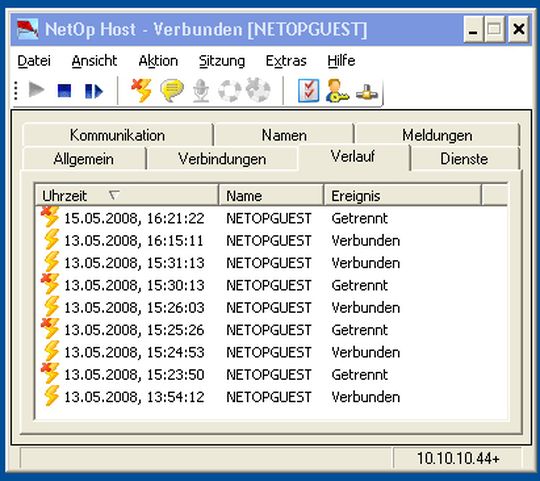Screen dimensions: 540x481
Task: Click Verbunden event in the 13:54:12 row
Action: click(x=365, y=397)
